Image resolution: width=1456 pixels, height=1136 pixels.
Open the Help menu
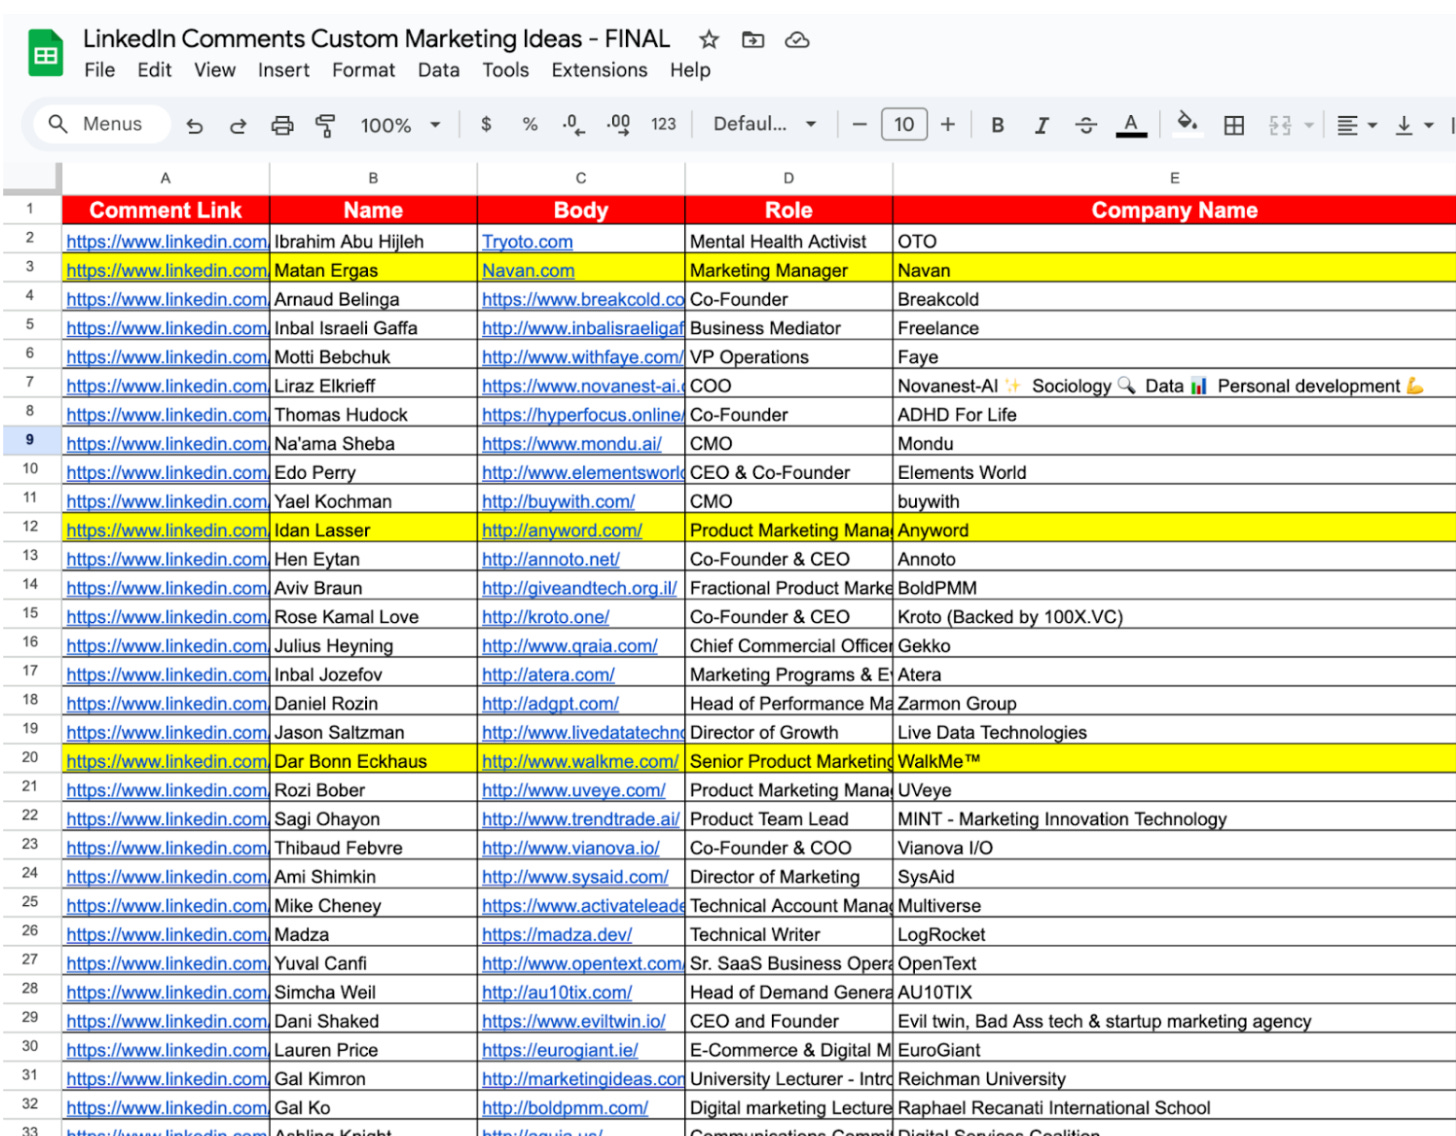690,70
